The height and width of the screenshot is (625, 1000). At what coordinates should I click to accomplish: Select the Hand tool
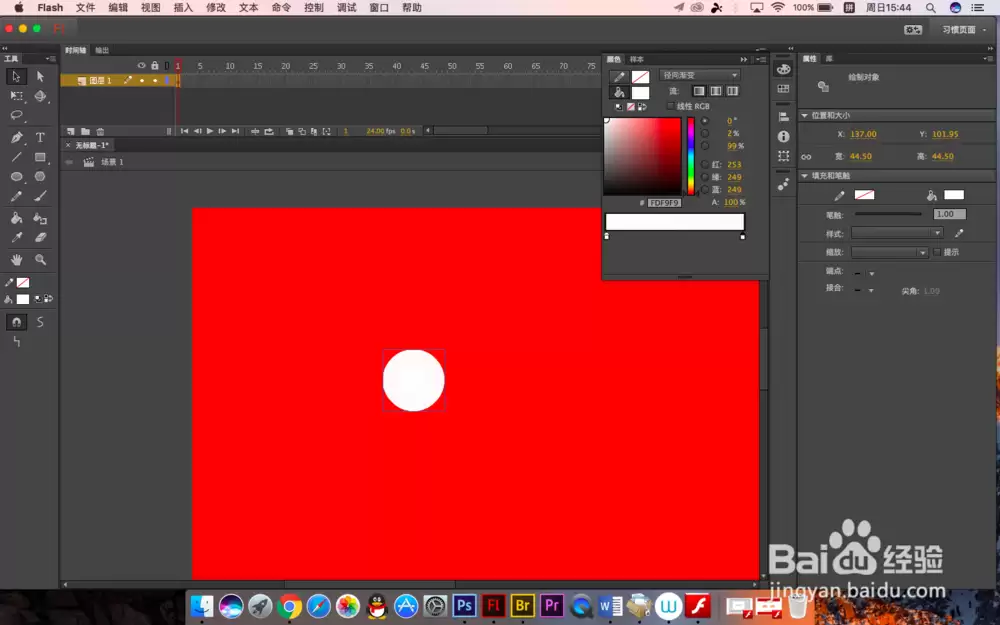pyautogui.click(x=17, y=260)
